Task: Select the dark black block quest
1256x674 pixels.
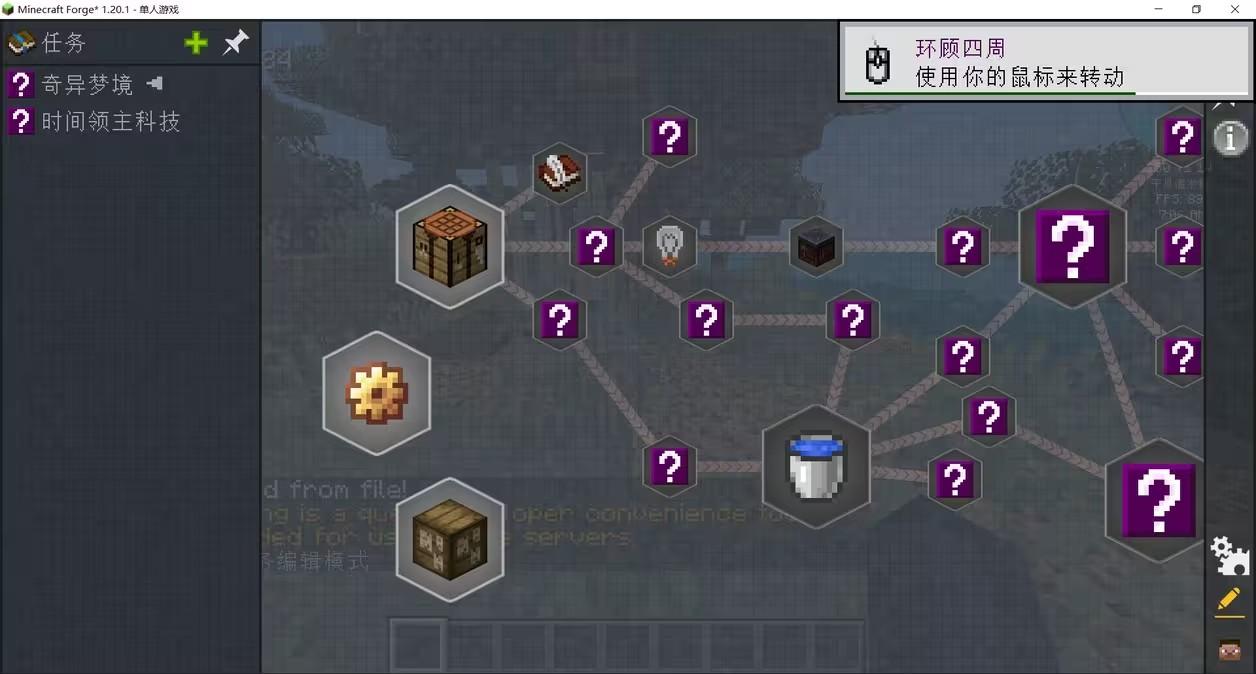Action: point(816,246)
